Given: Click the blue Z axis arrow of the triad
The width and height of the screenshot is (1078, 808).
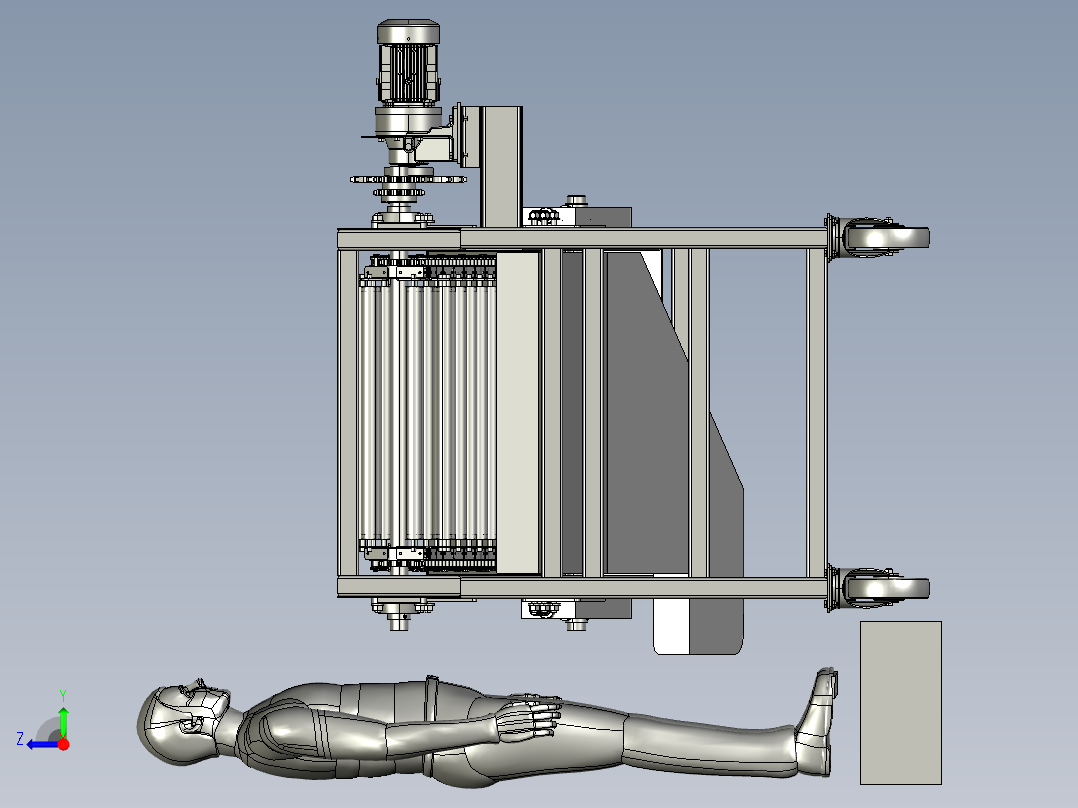Looking at the screenshot, I should 43,744.
